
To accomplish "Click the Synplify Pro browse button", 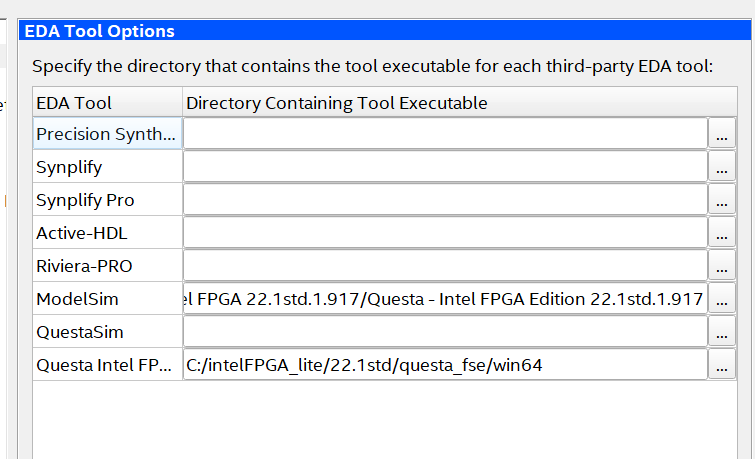I will point(721,200).
